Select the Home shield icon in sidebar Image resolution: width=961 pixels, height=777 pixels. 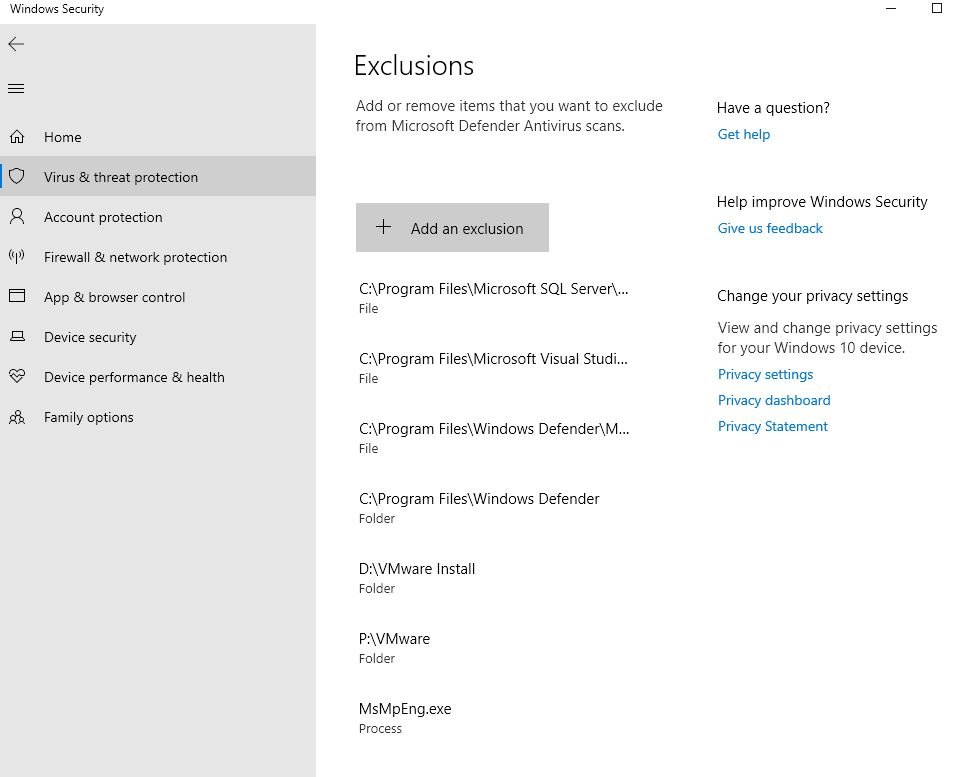[15, 137]
